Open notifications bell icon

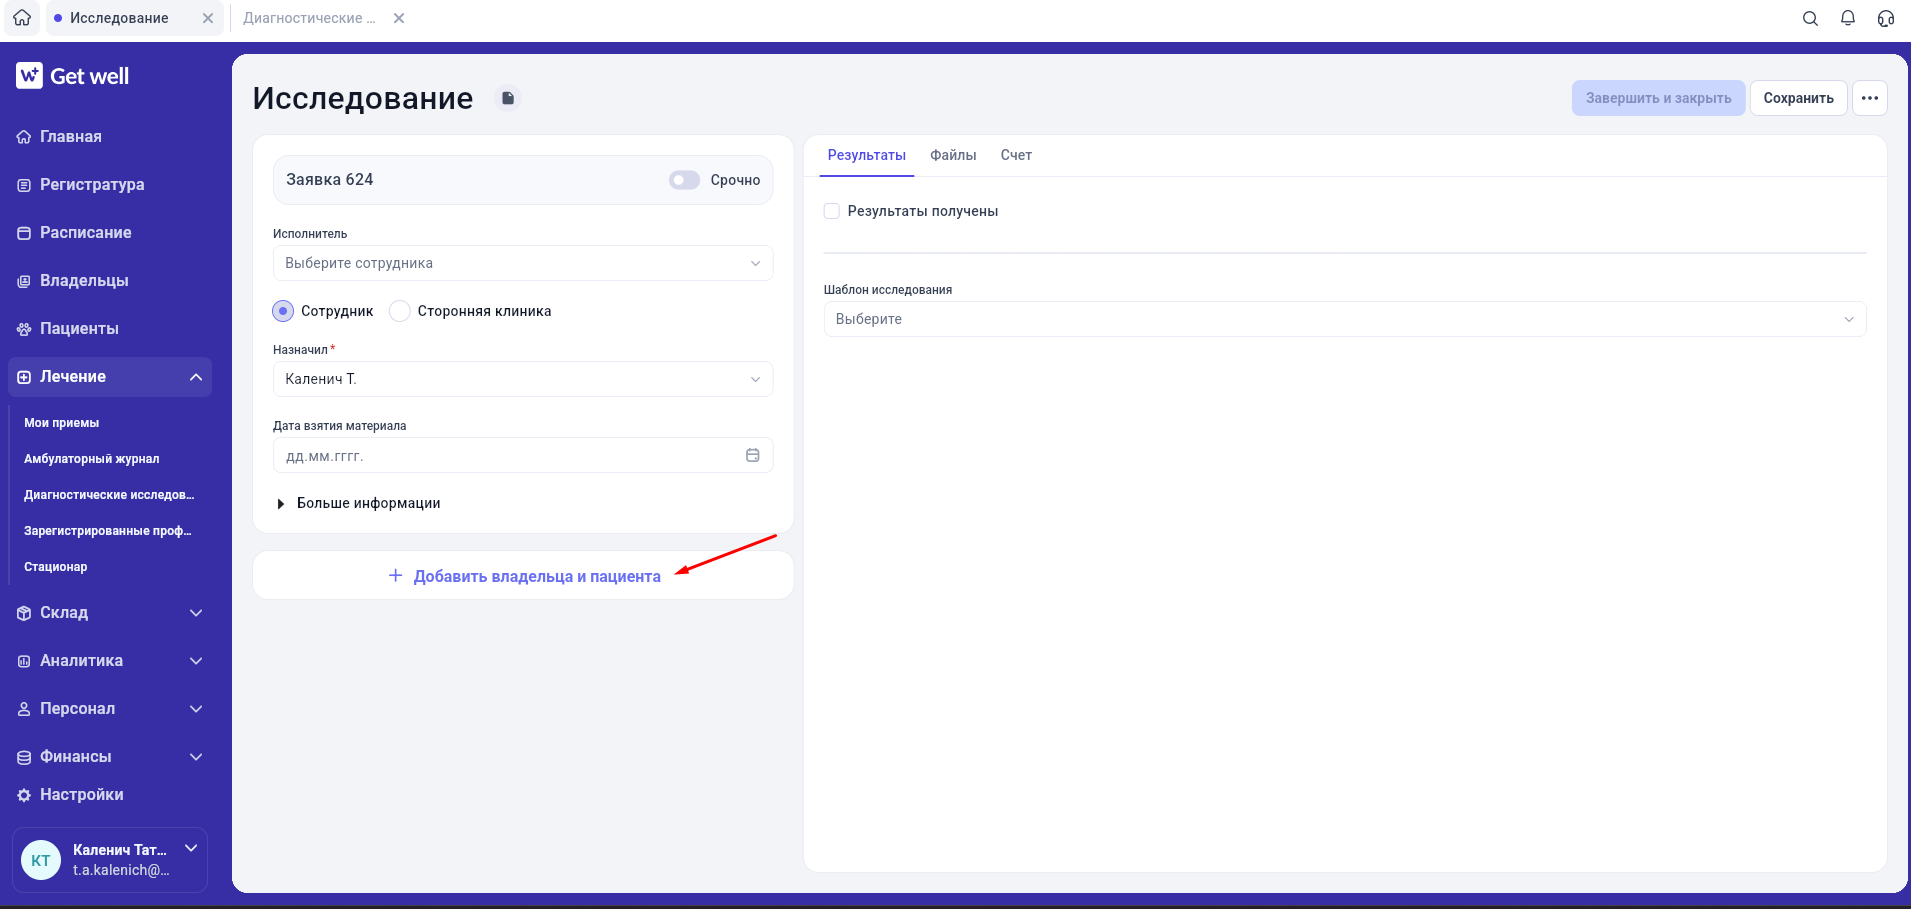(1848, 18)
